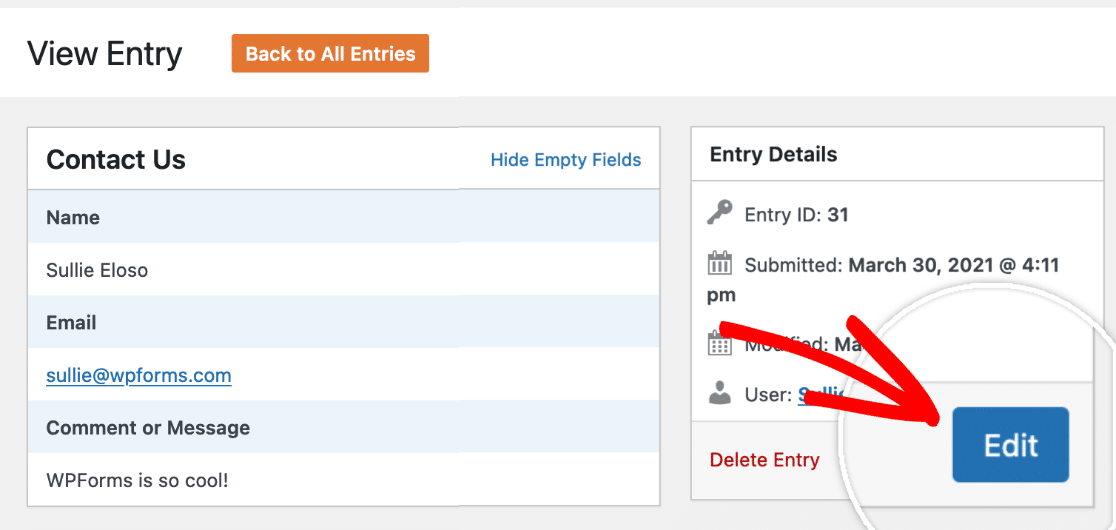Open the sullie@wpforms.com email link
This screenshot has height=530, width=1116.
click(x=139, y=375)
